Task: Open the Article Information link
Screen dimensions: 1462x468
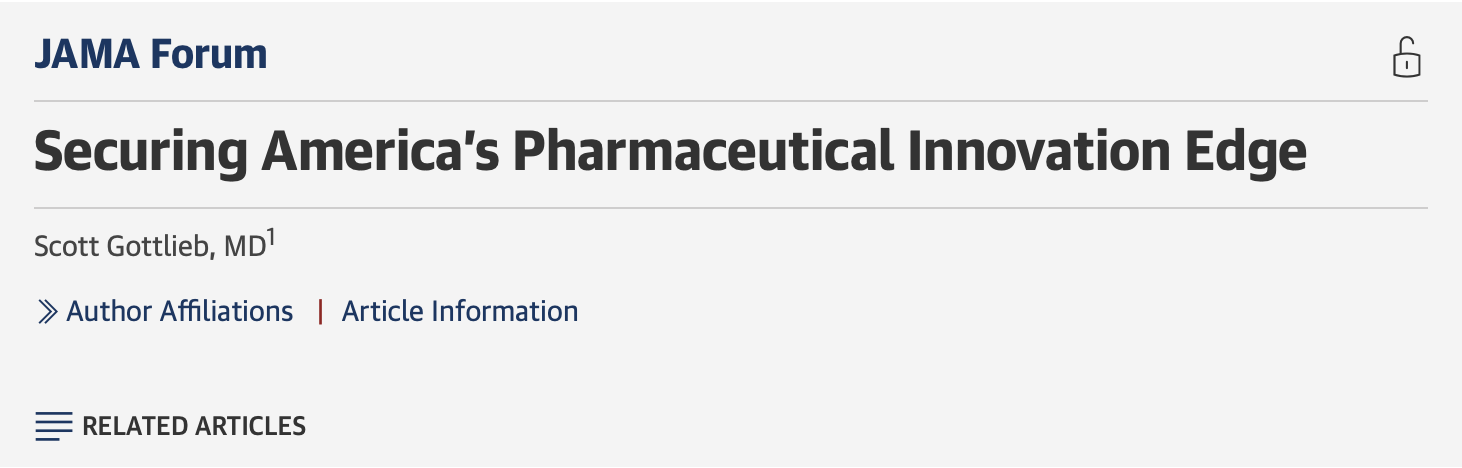Action: tap(460, 312)
